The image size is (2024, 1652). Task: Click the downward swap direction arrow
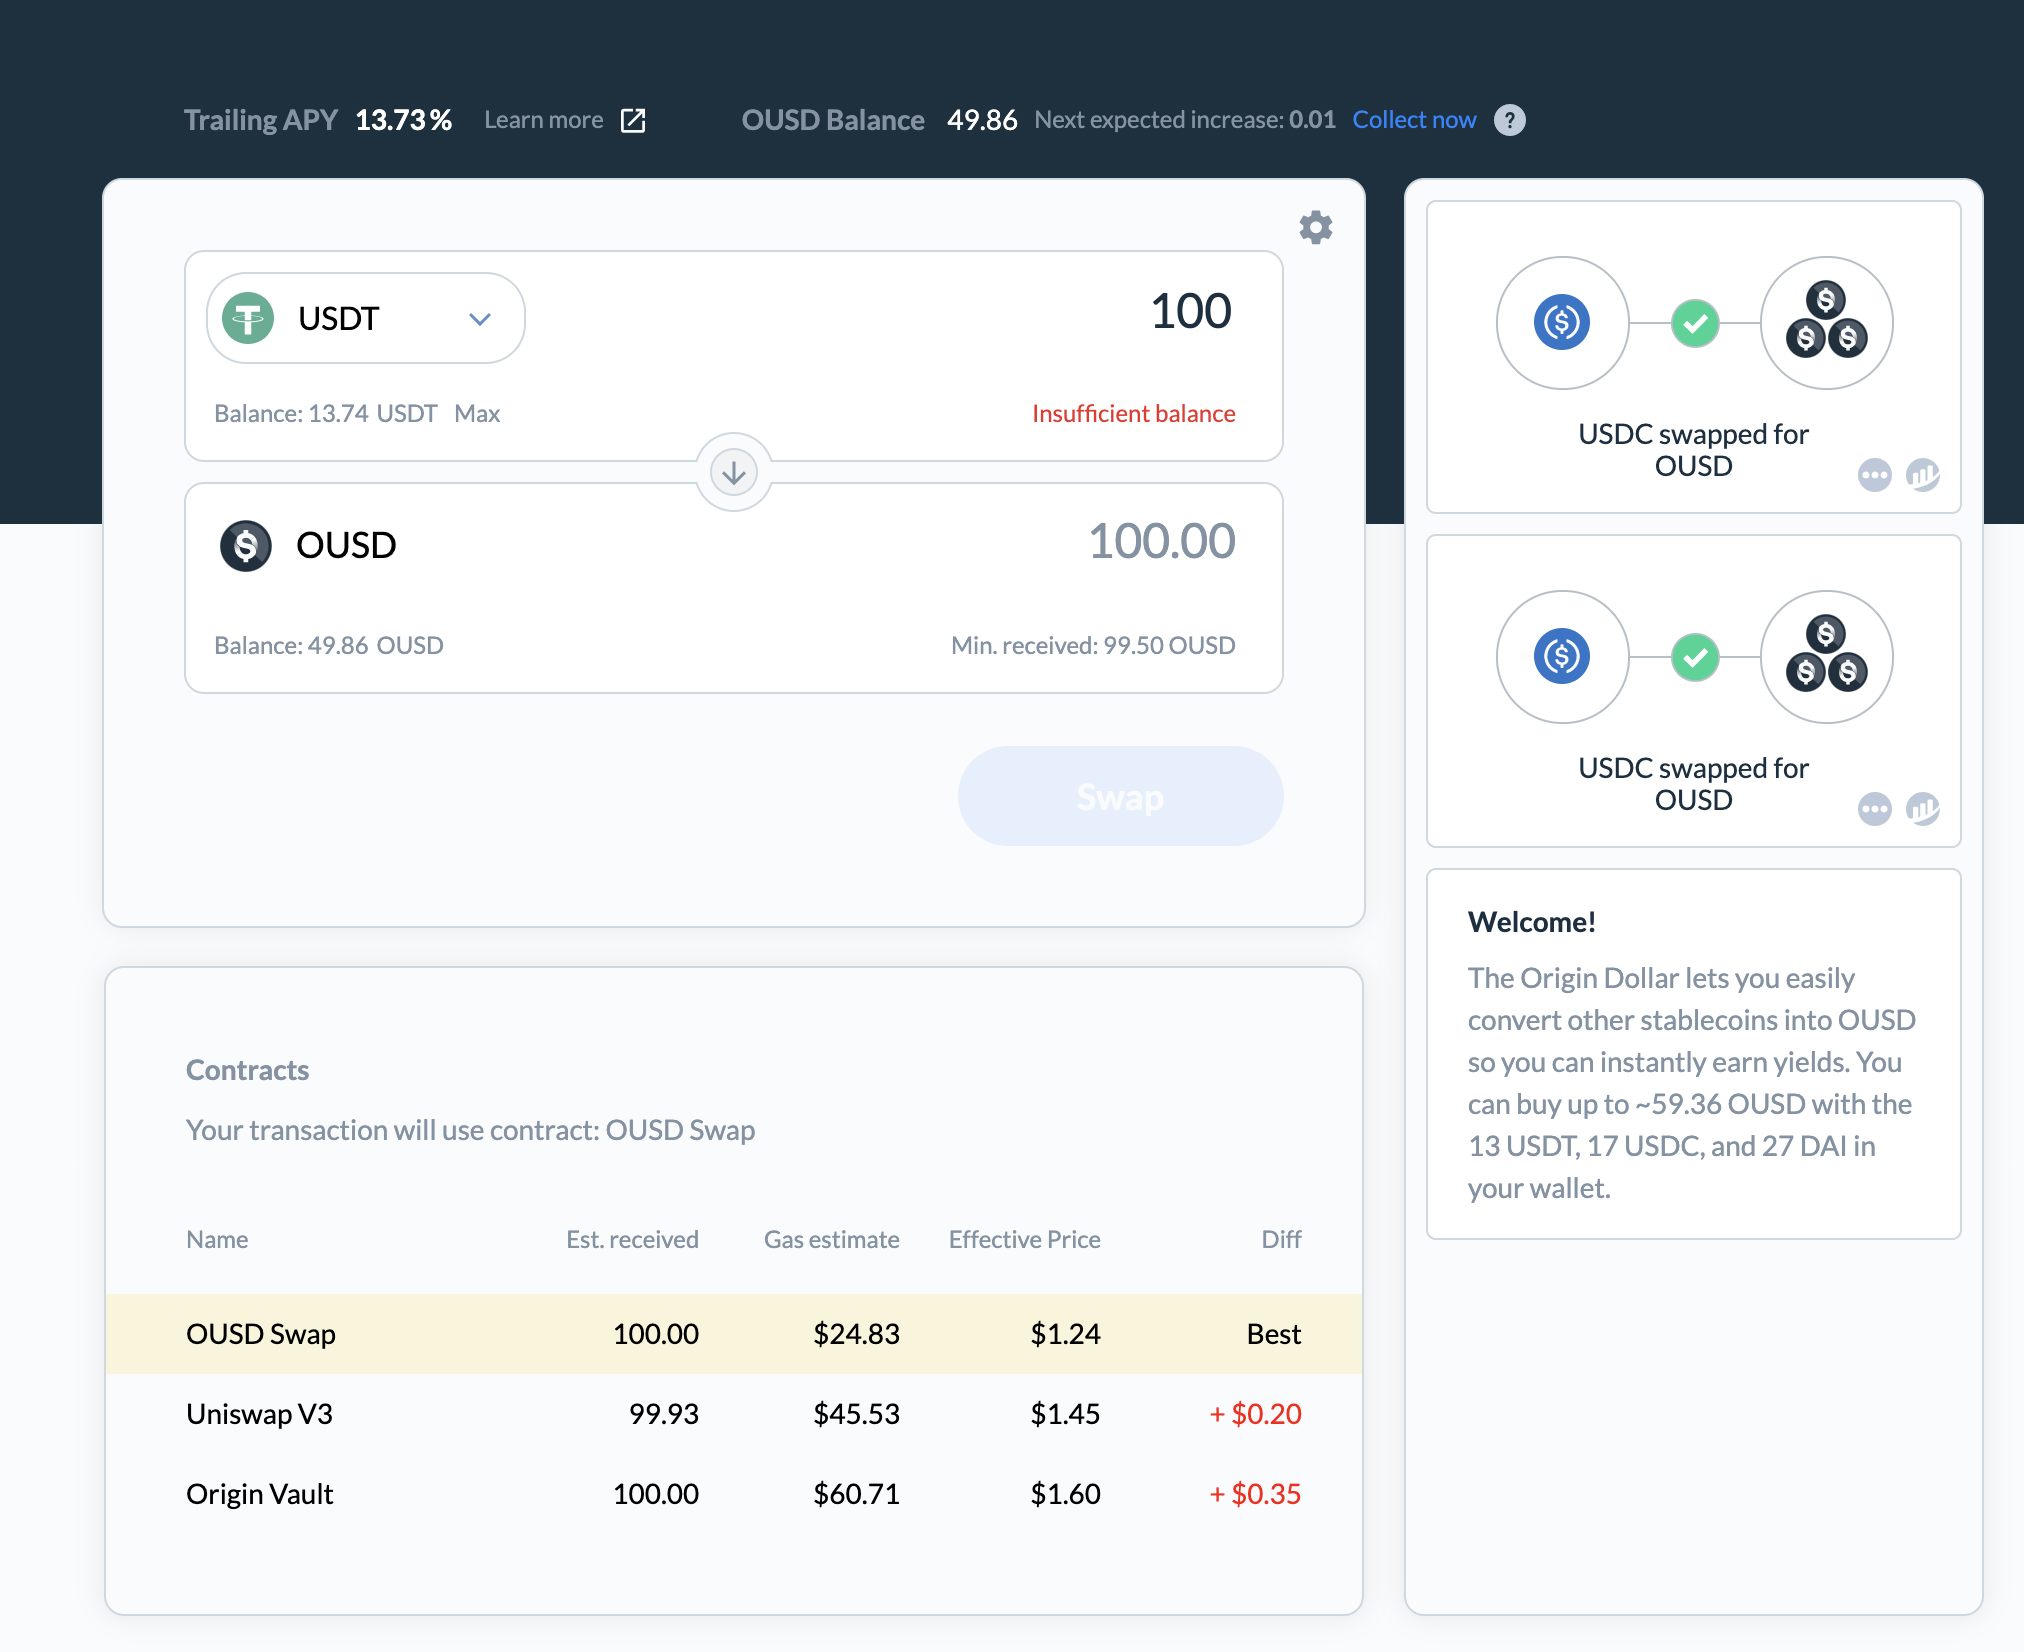tap(733, 472)
